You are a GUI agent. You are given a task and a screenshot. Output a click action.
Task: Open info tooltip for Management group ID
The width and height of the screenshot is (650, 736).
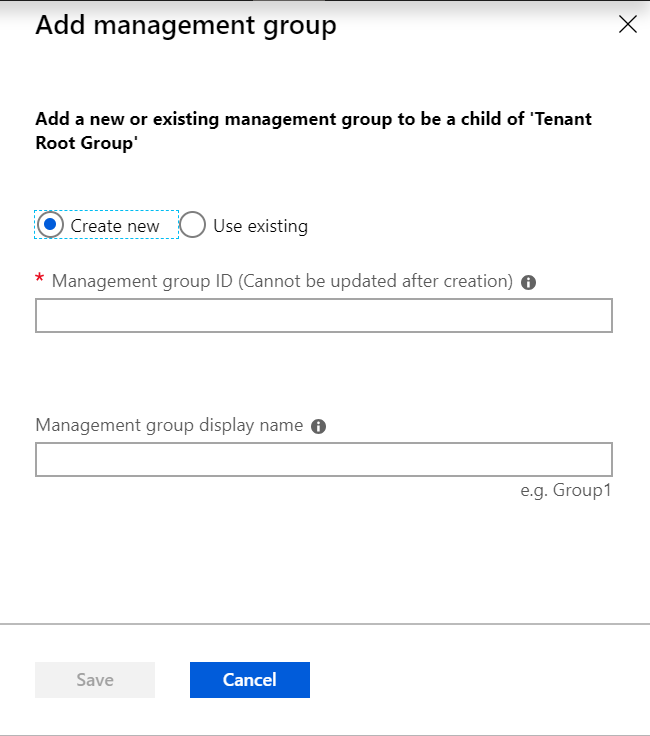(529, 283)
